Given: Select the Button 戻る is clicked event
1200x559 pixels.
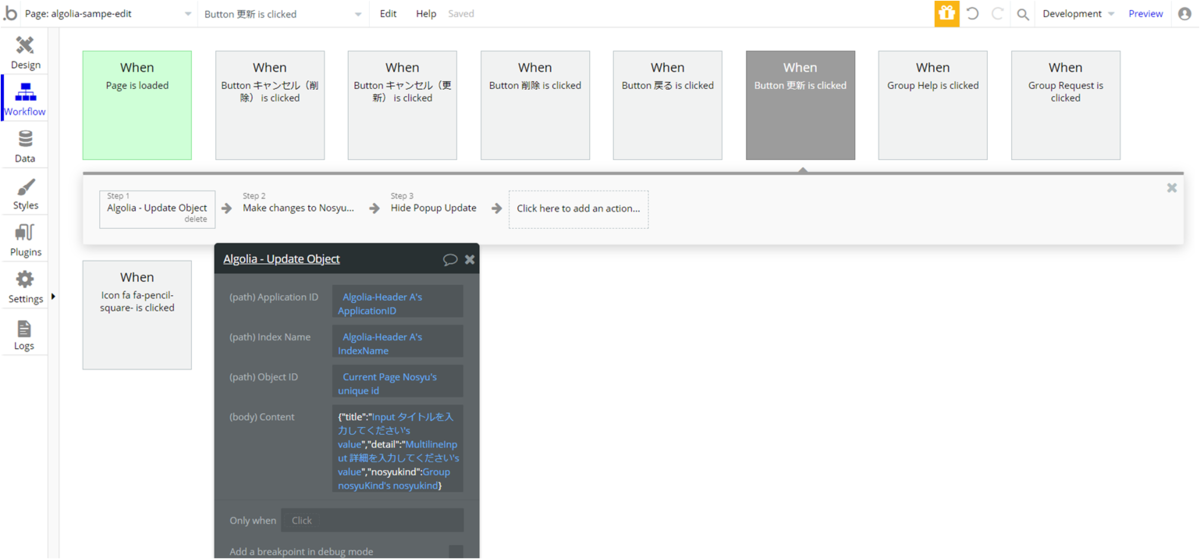Looking at the screenshot, I should click(668, 105).
